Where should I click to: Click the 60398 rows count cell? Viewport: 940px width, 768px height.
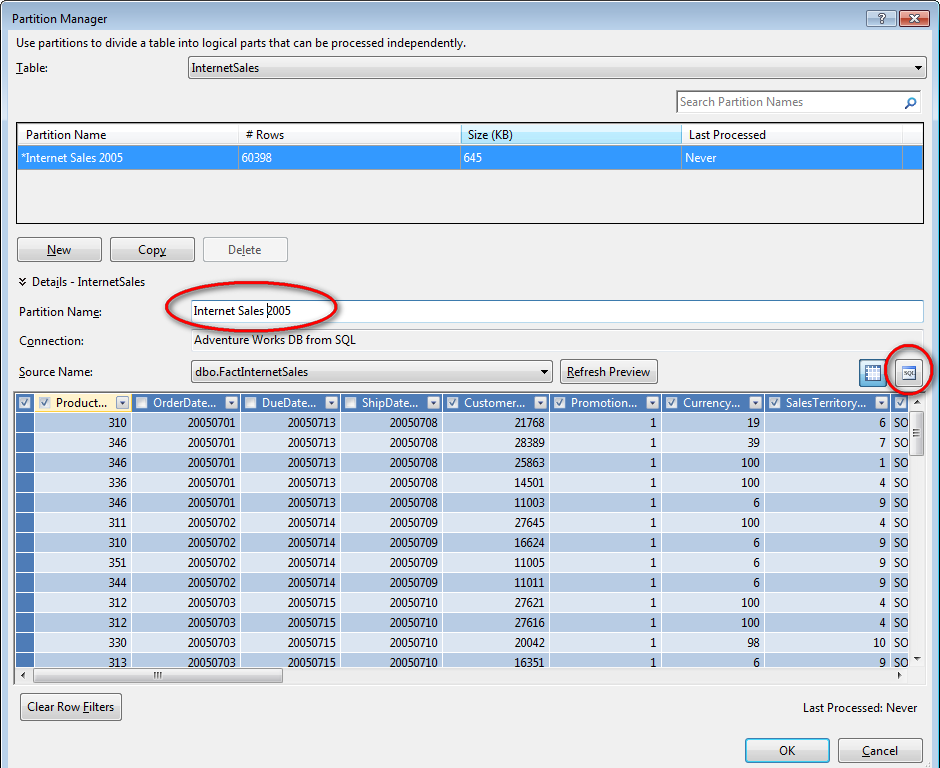point(350,158)
